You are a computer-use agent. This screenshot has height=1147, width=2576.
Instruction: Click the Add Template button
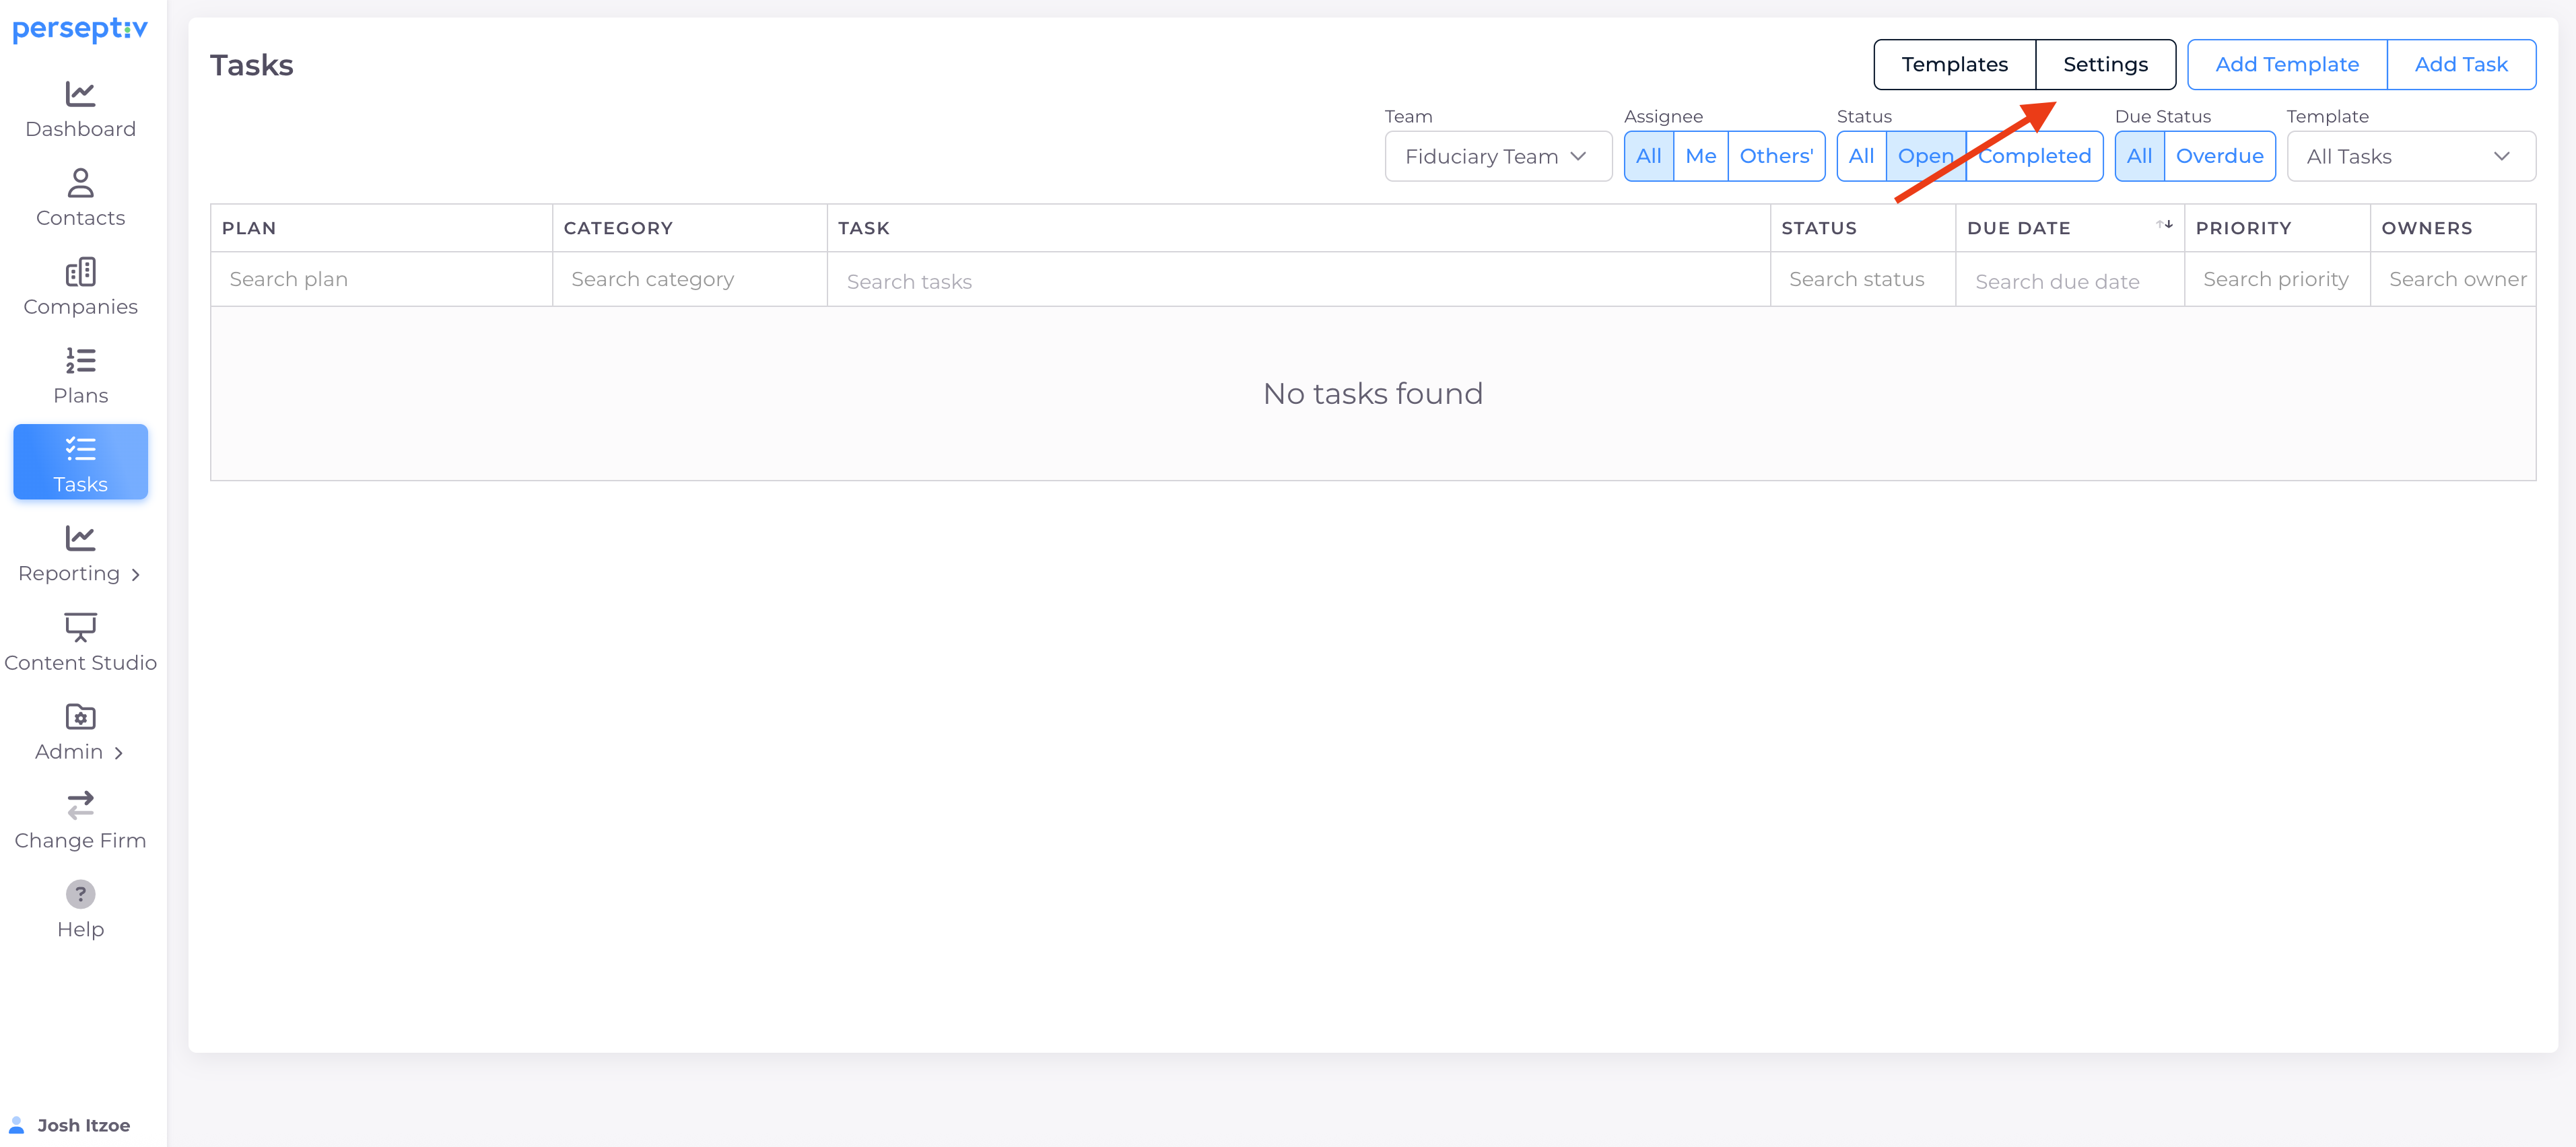2286,65
